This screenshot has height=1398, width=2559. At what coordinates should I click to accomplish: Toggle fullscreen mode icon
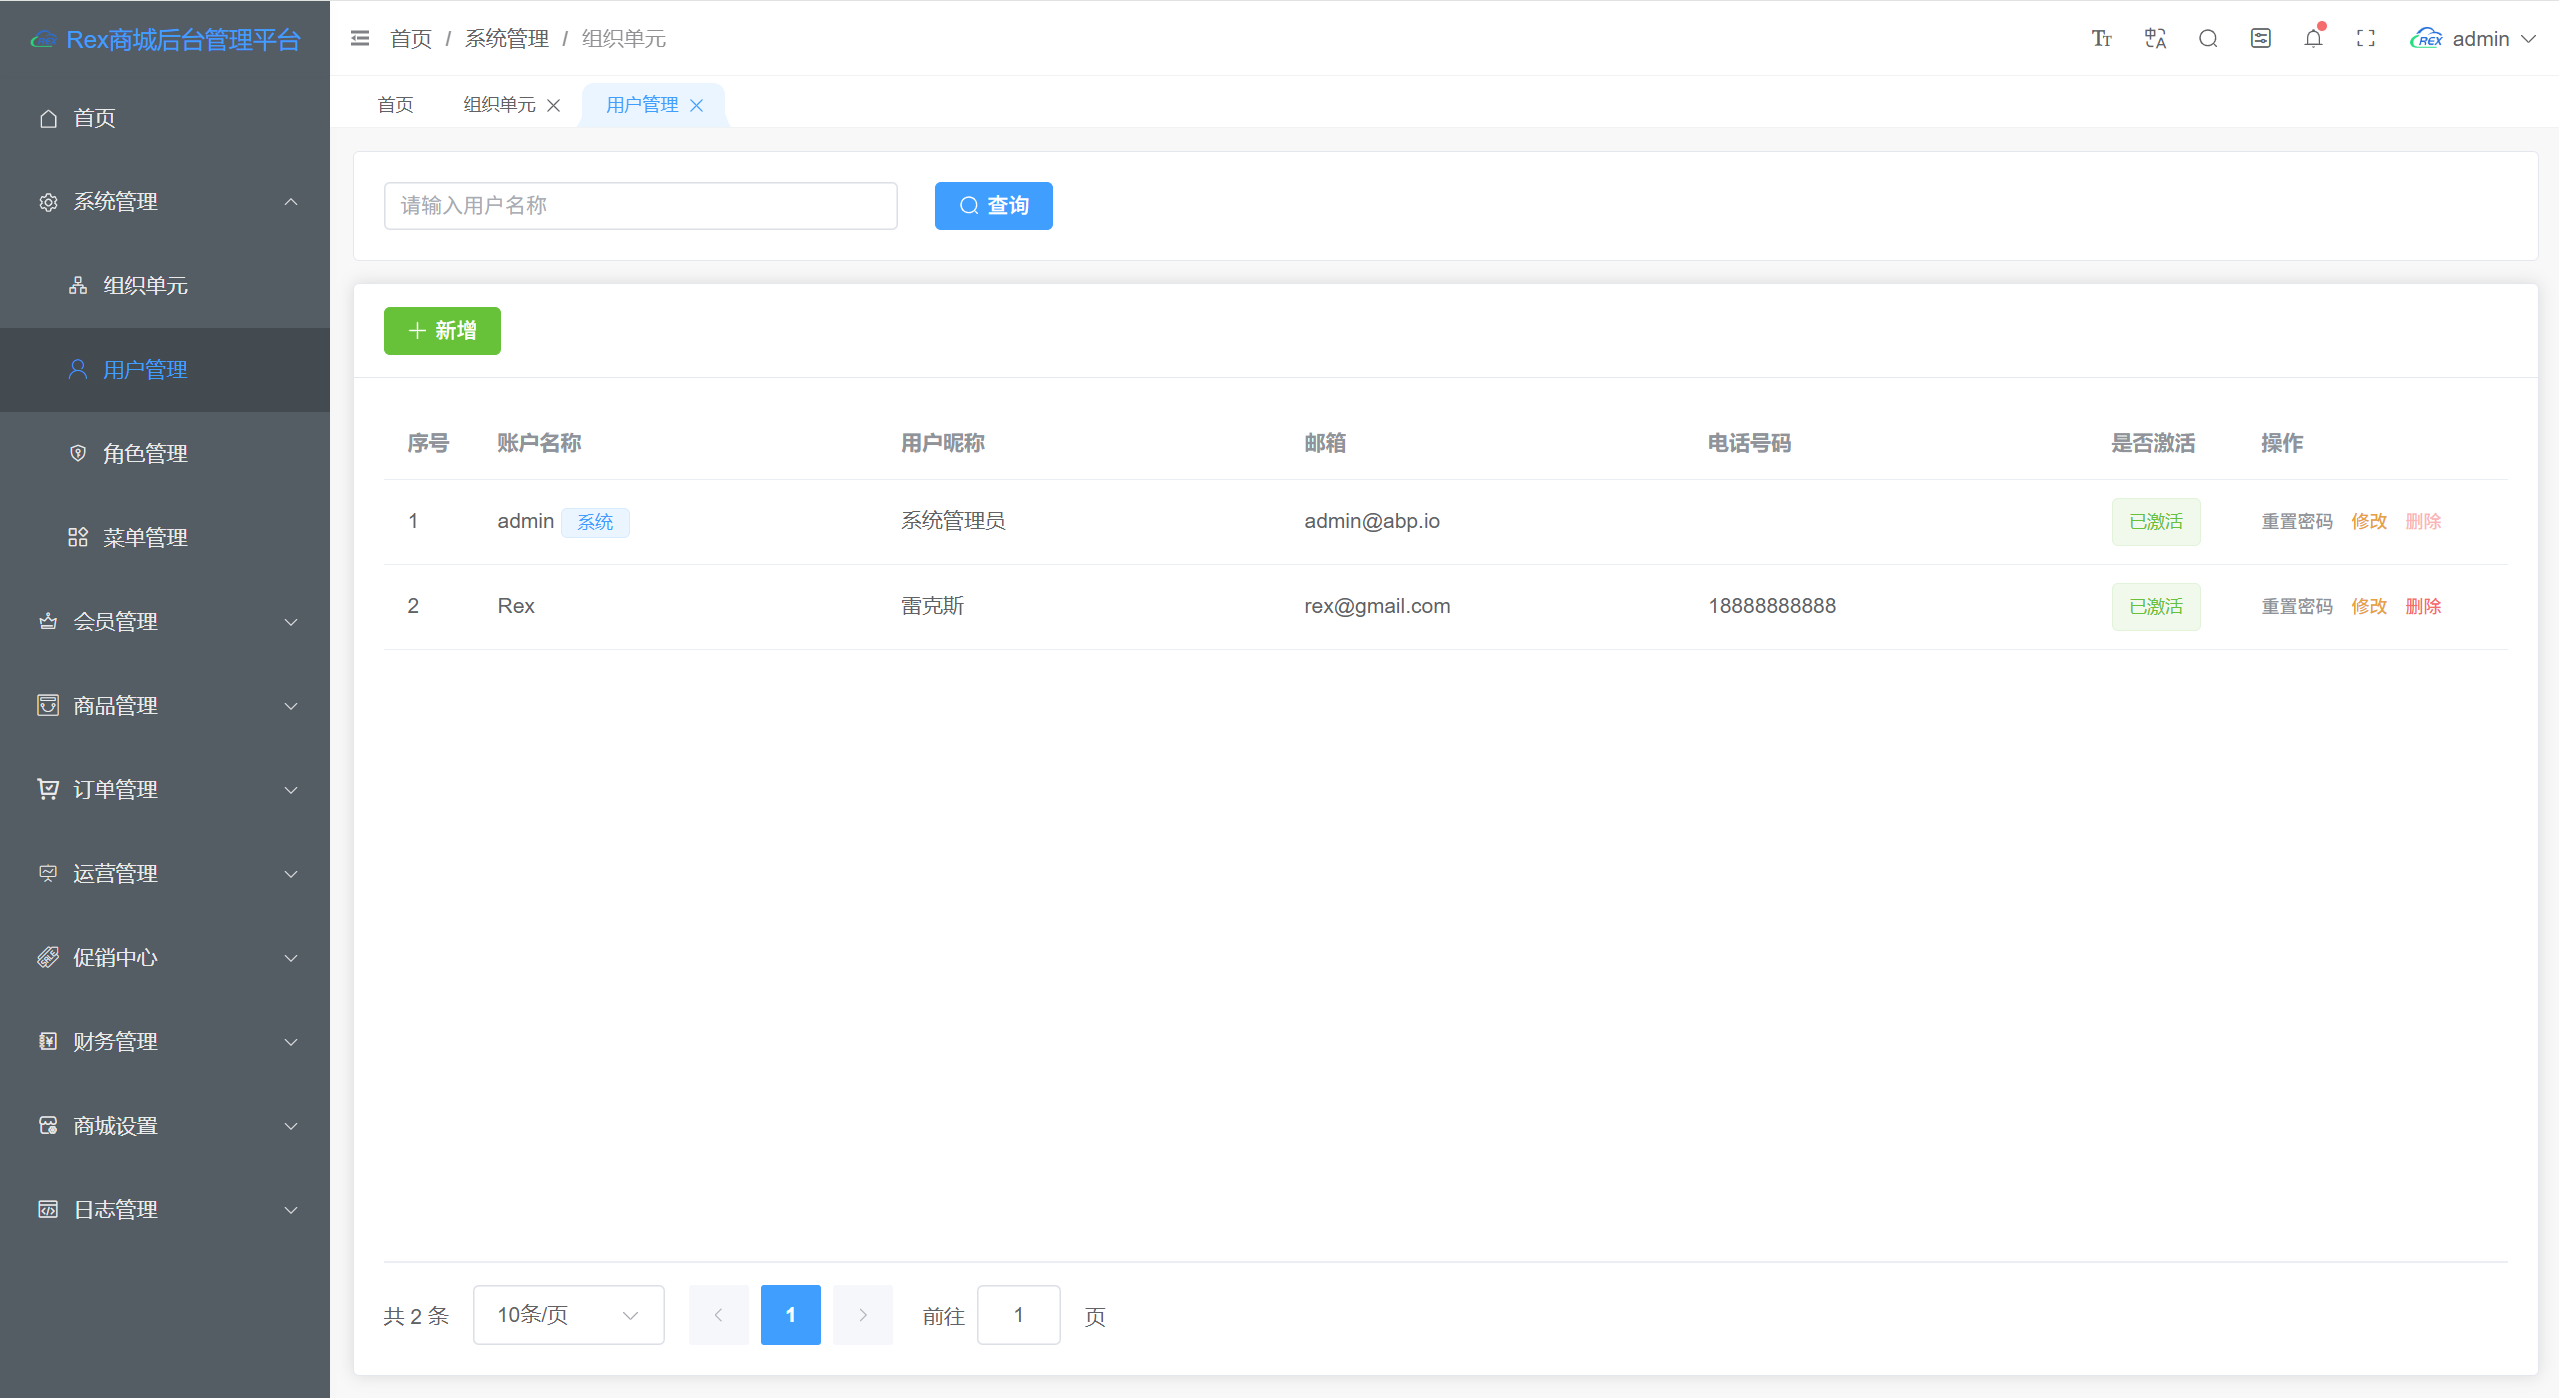(x=2365, y=38)
